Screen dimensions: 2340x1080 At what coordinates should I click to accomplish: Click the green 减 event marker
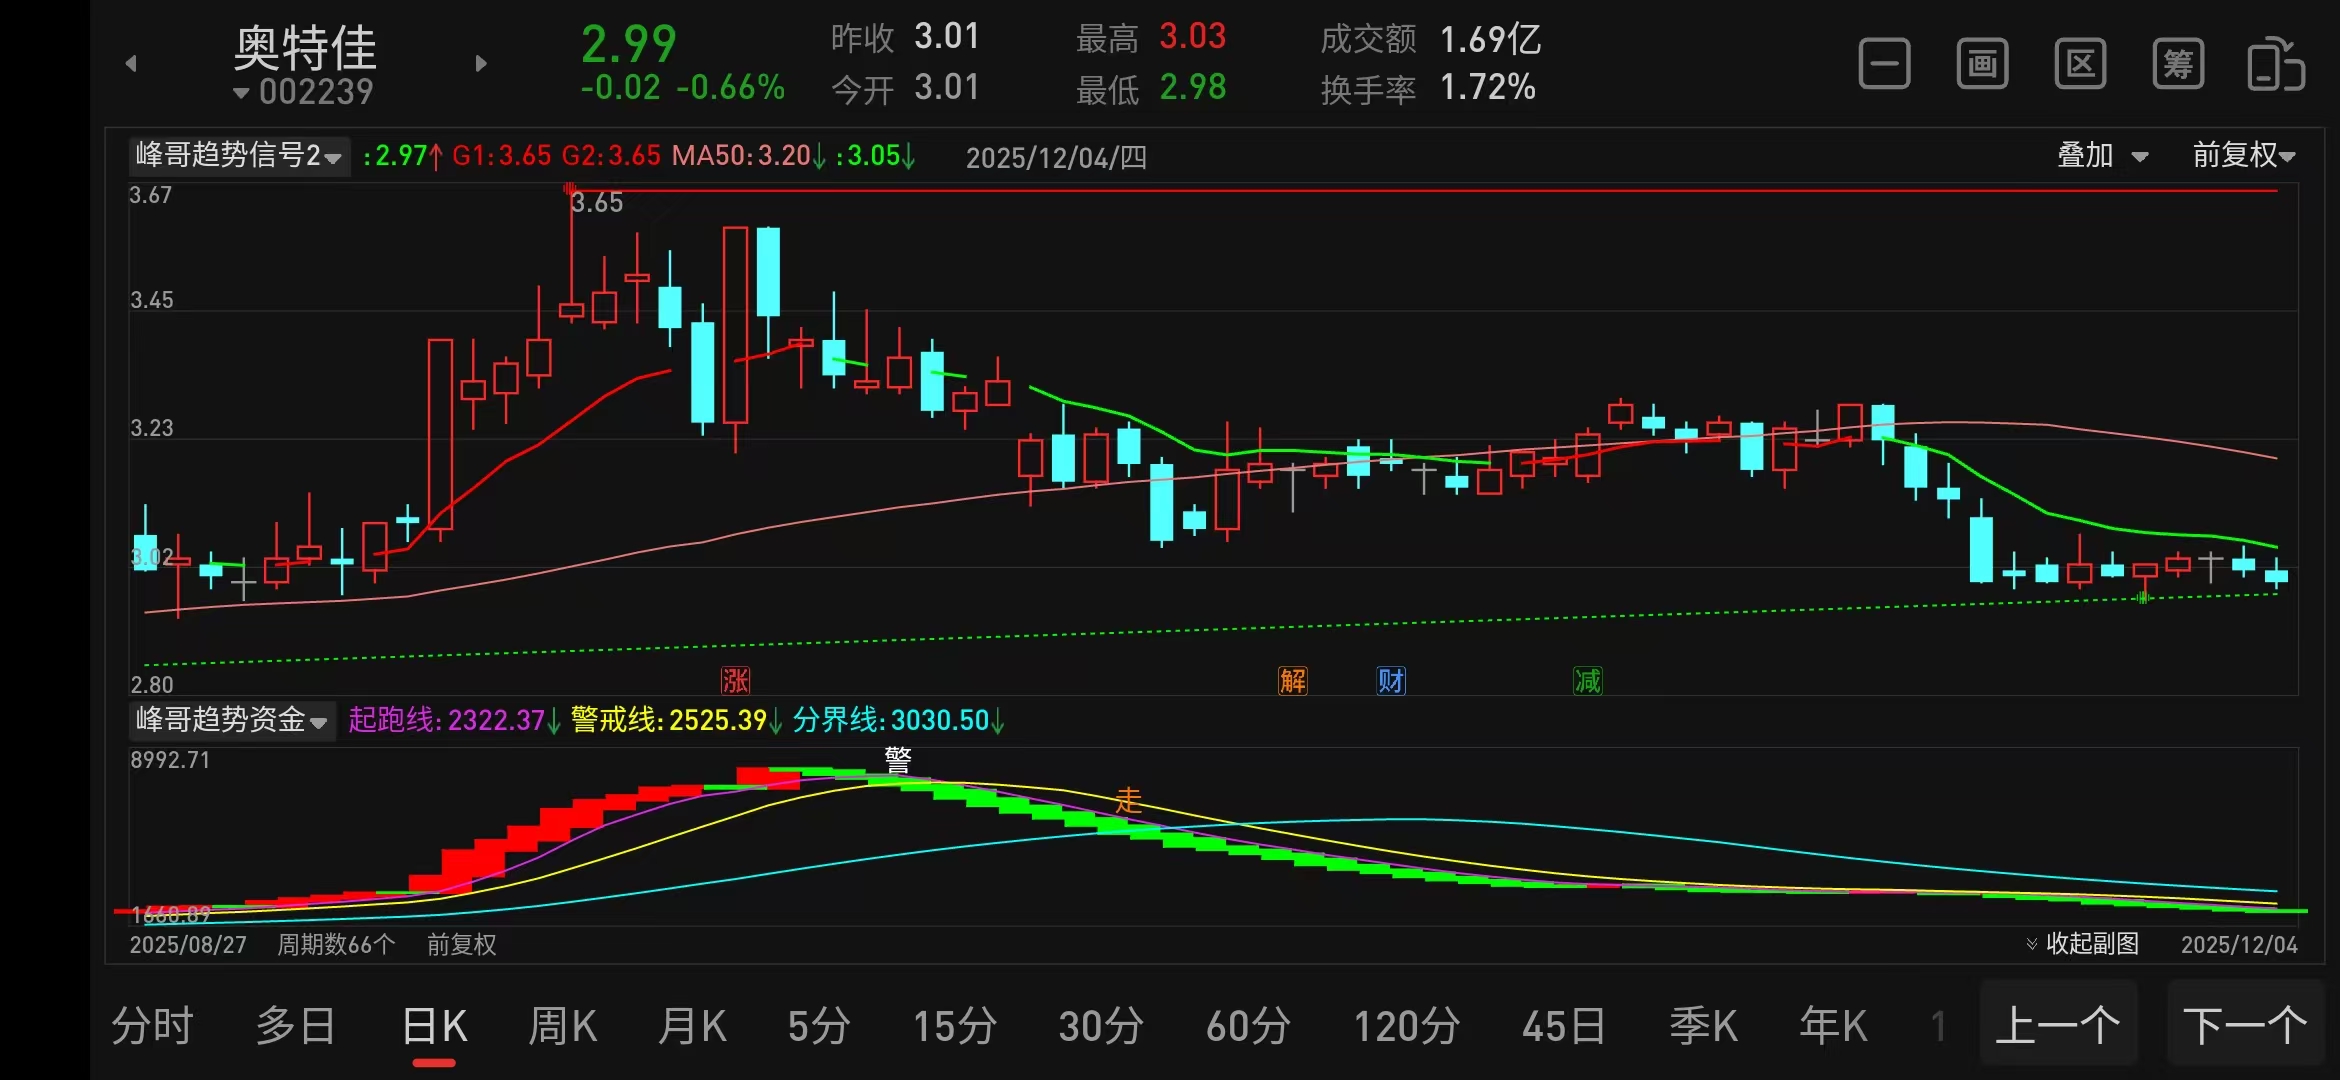[x=1587, y=681]
